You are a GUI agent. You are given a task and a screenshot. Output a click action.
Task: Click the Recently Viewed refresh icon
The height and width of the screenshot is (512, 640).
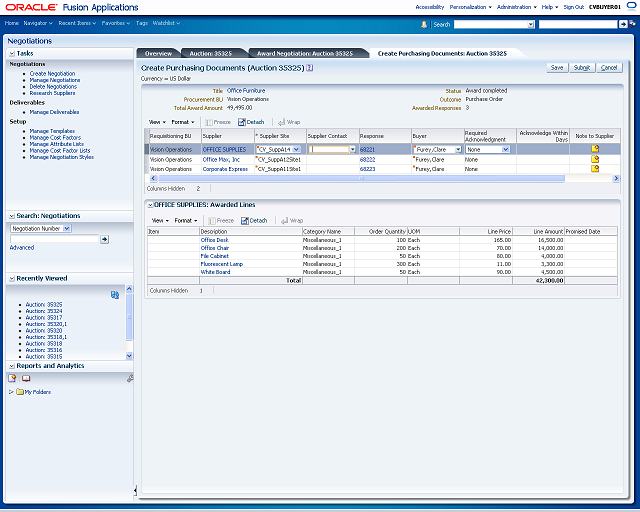115,295
